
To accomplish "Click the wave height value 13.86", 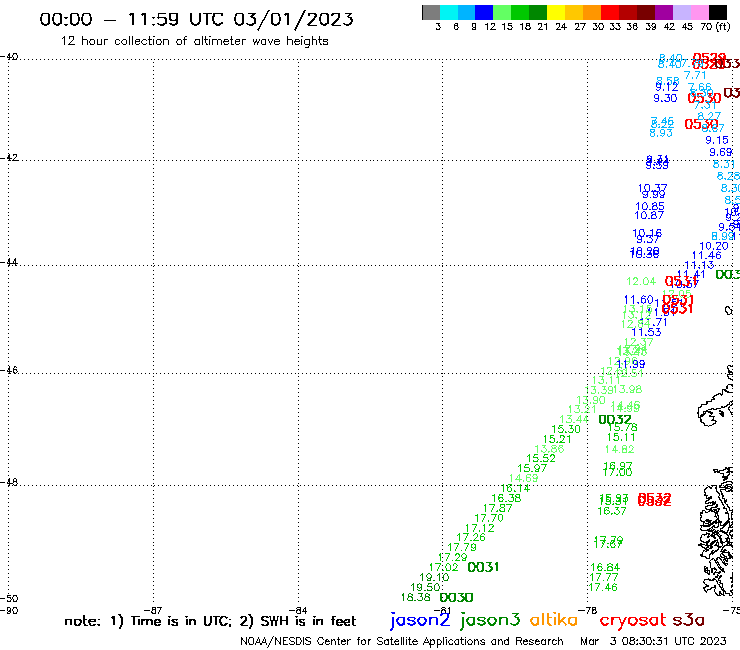I will tap(549, 449).
